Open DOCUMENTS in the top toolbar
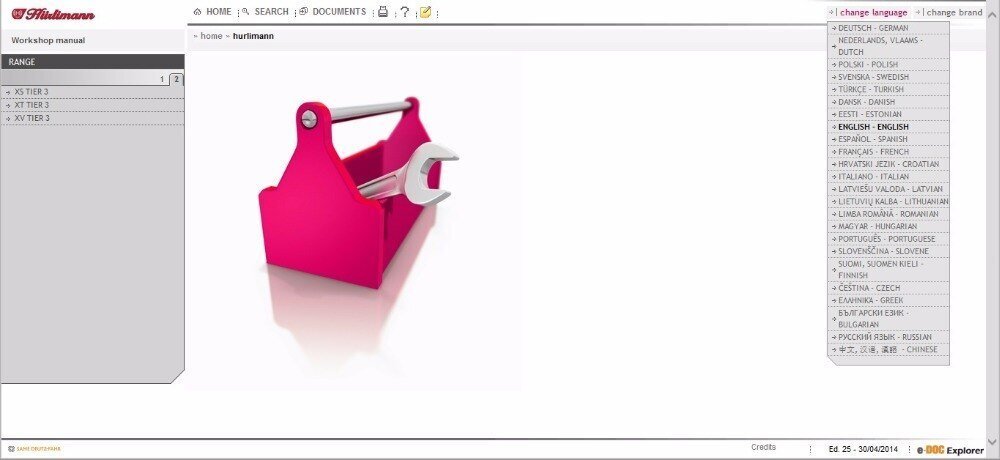Image resolution: width=1000 pixels, height=460 pixels. (x=333, y=12)
